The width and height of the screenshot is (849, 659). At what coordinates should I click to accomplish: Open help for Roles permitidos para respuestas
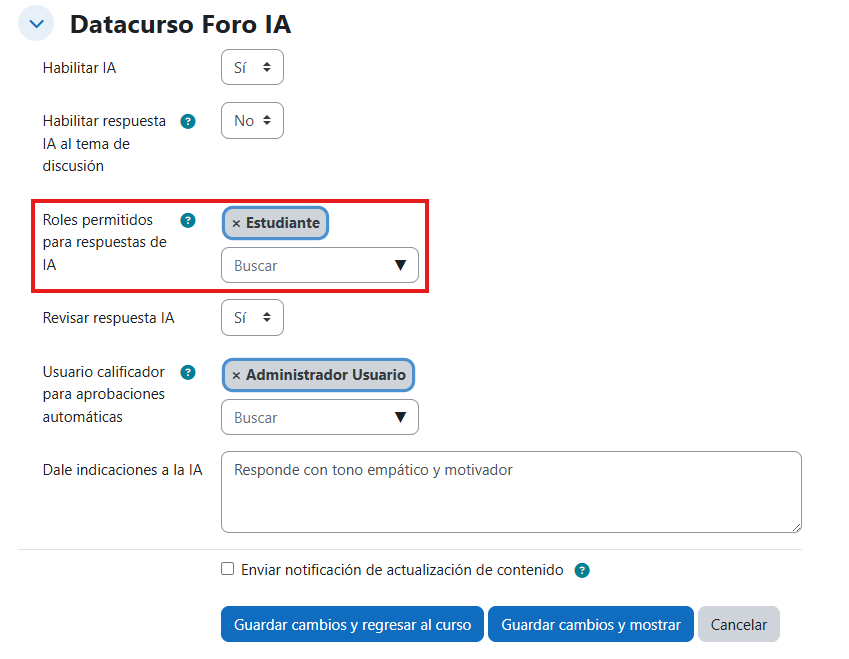coord(188,220)
